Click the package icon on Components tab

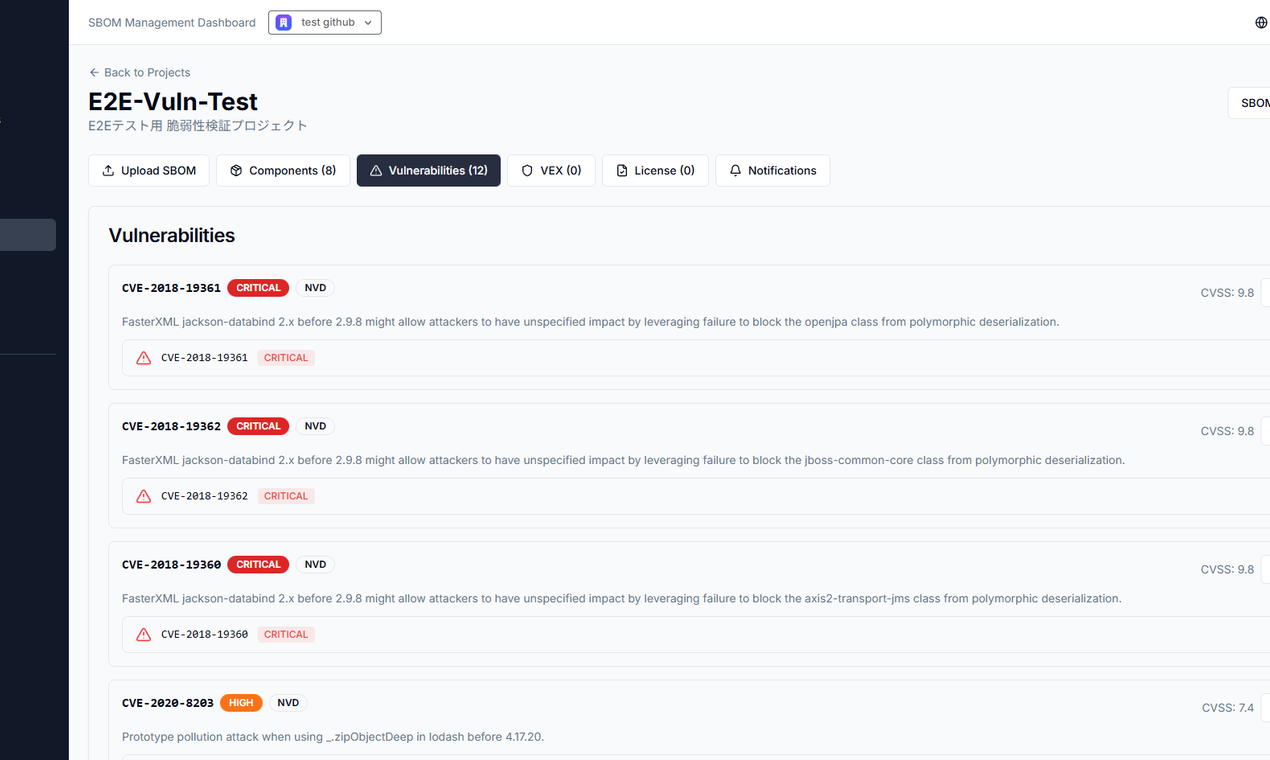234,170
